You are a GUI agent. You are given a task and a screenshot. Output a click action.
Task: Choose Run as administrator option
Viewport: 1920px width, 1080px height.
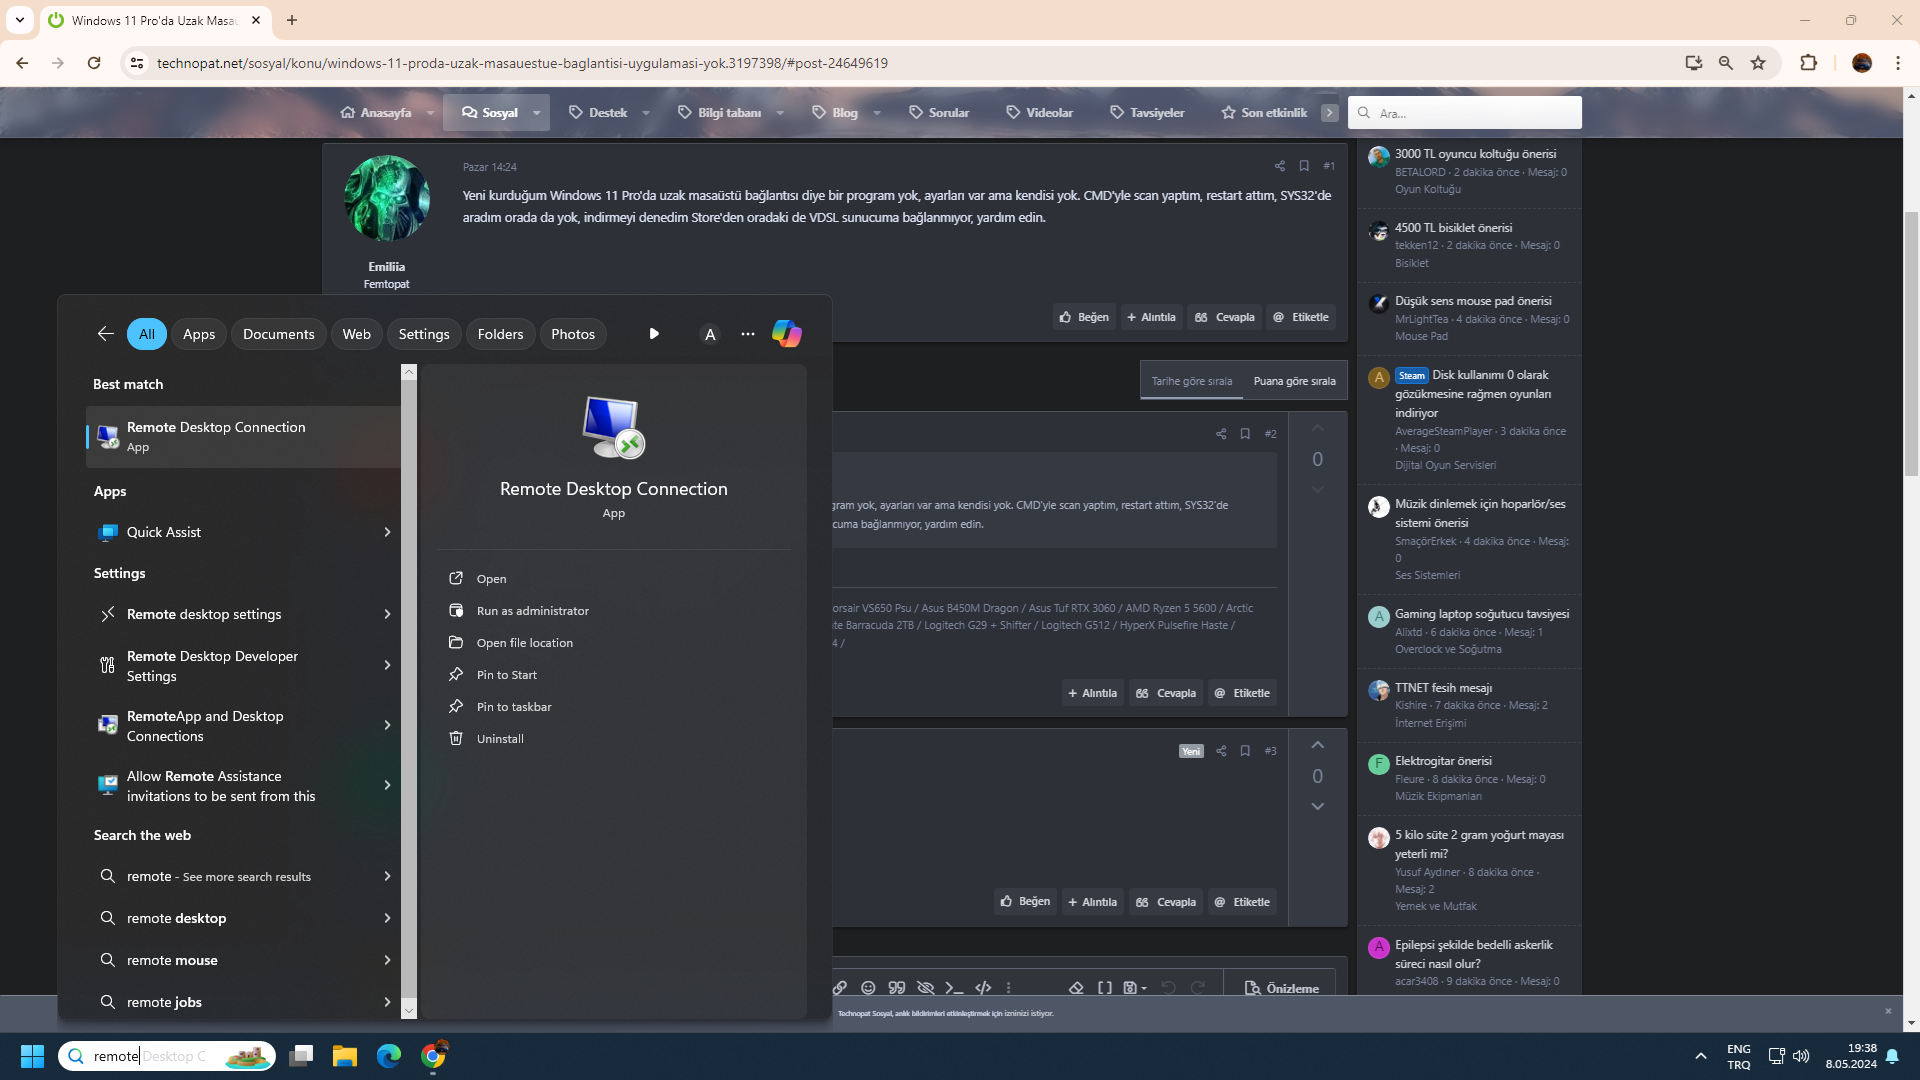(532, 611)
